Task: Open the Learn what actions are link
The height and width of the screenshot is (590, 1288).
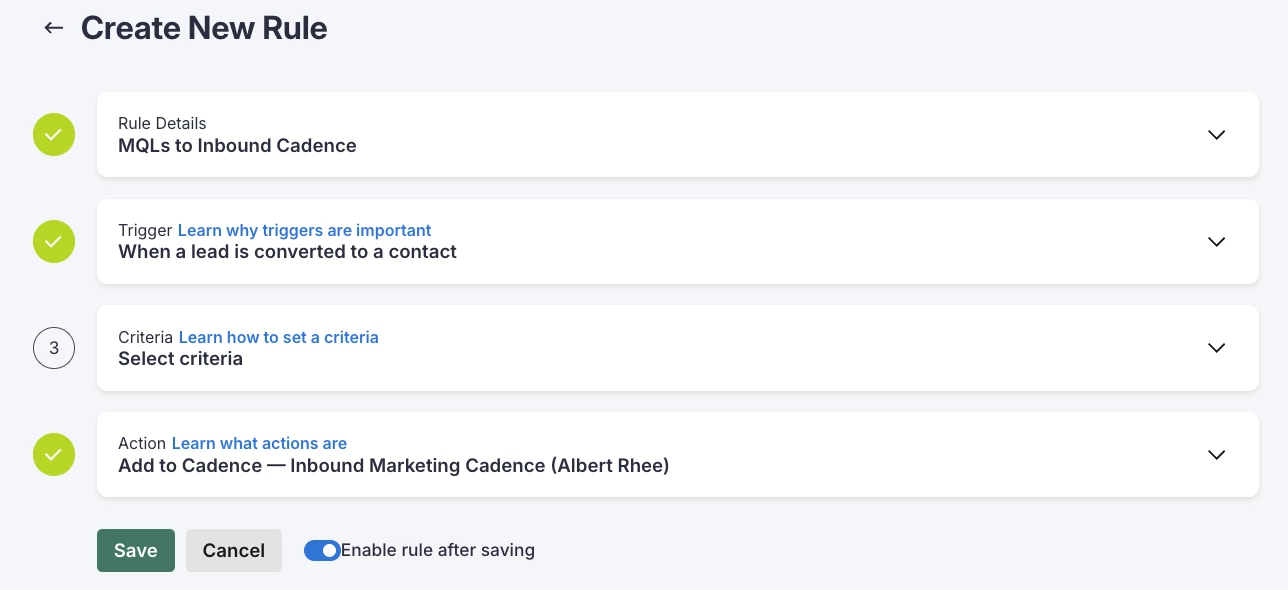Action: tap(259, 443)
